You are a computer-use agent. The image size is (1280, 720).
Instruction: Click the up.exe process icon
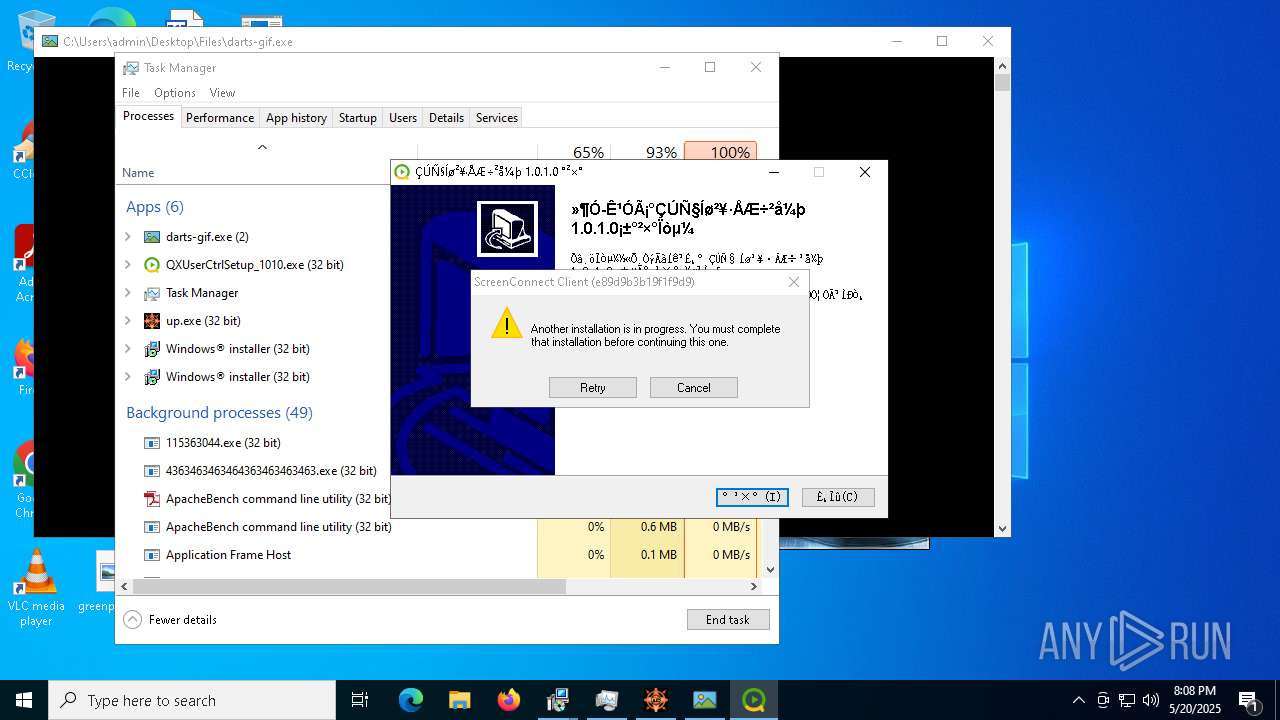click(152, 321)
